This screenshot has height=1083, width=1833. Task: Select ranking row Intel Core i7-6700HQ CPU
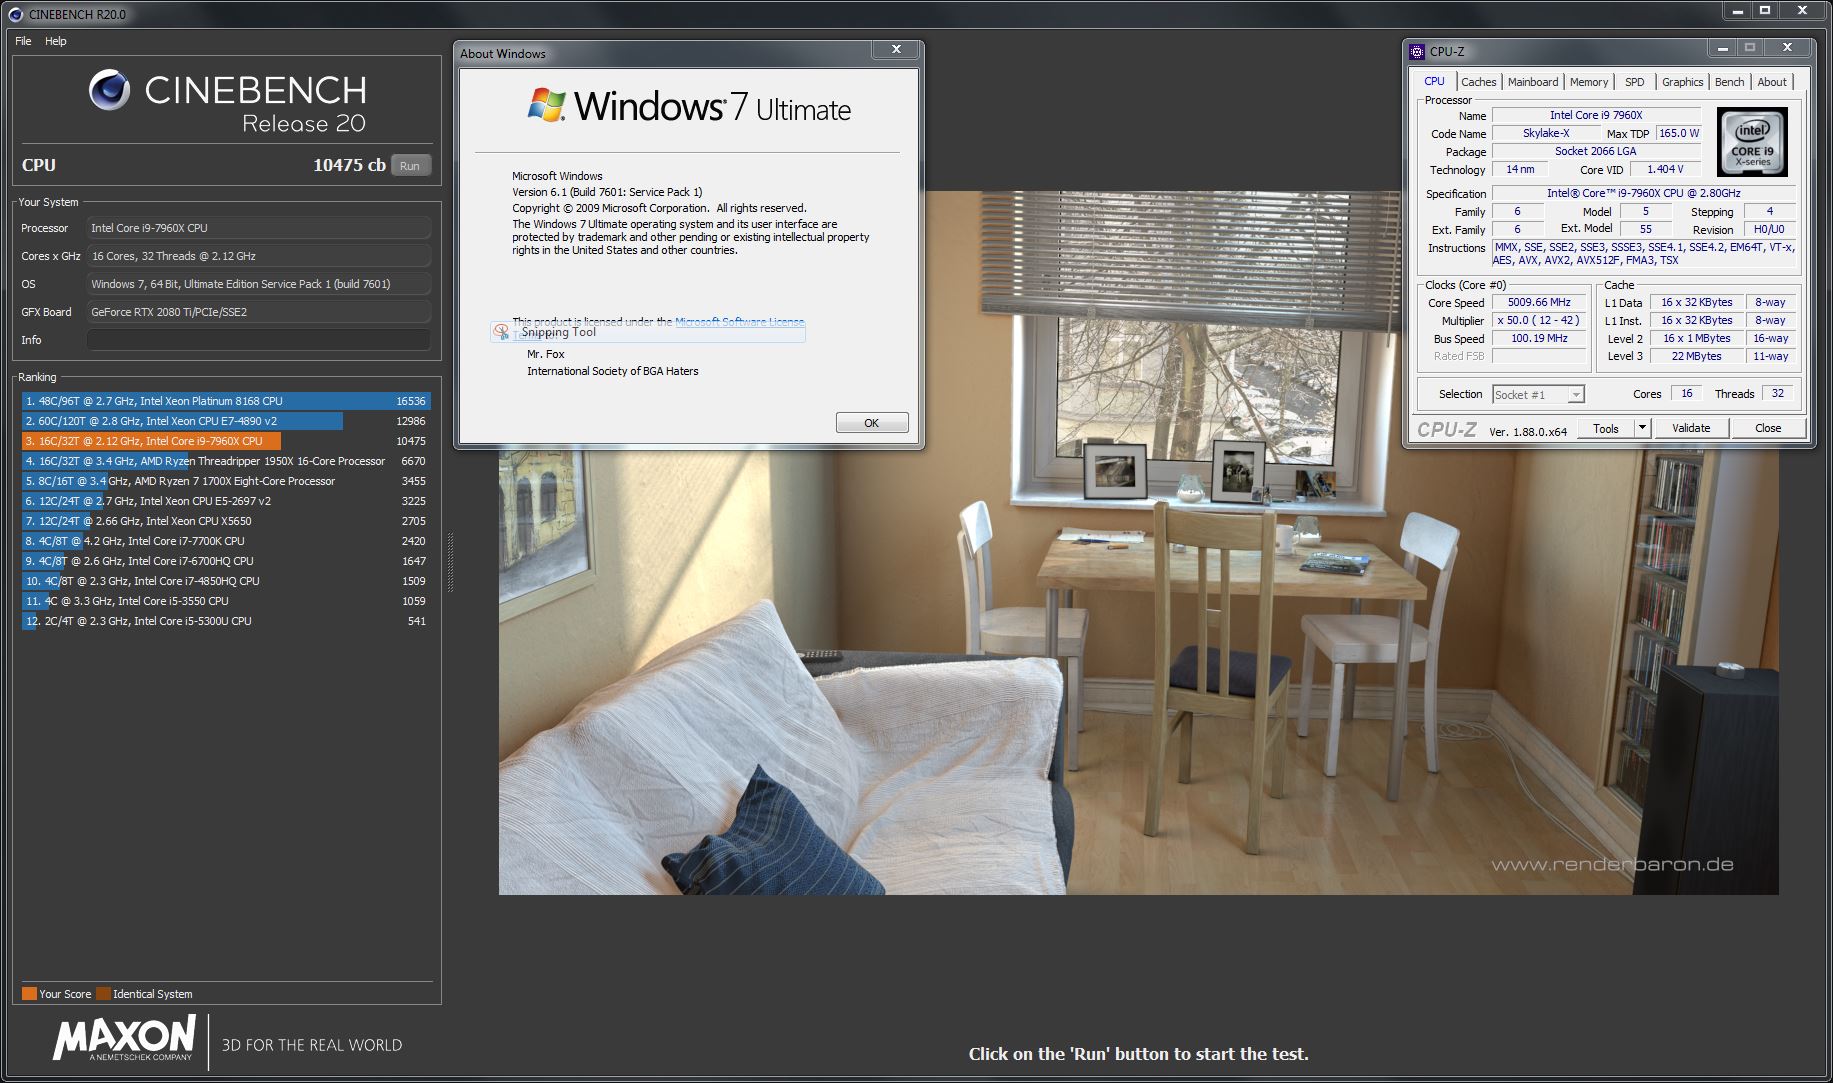coord(226,561)
